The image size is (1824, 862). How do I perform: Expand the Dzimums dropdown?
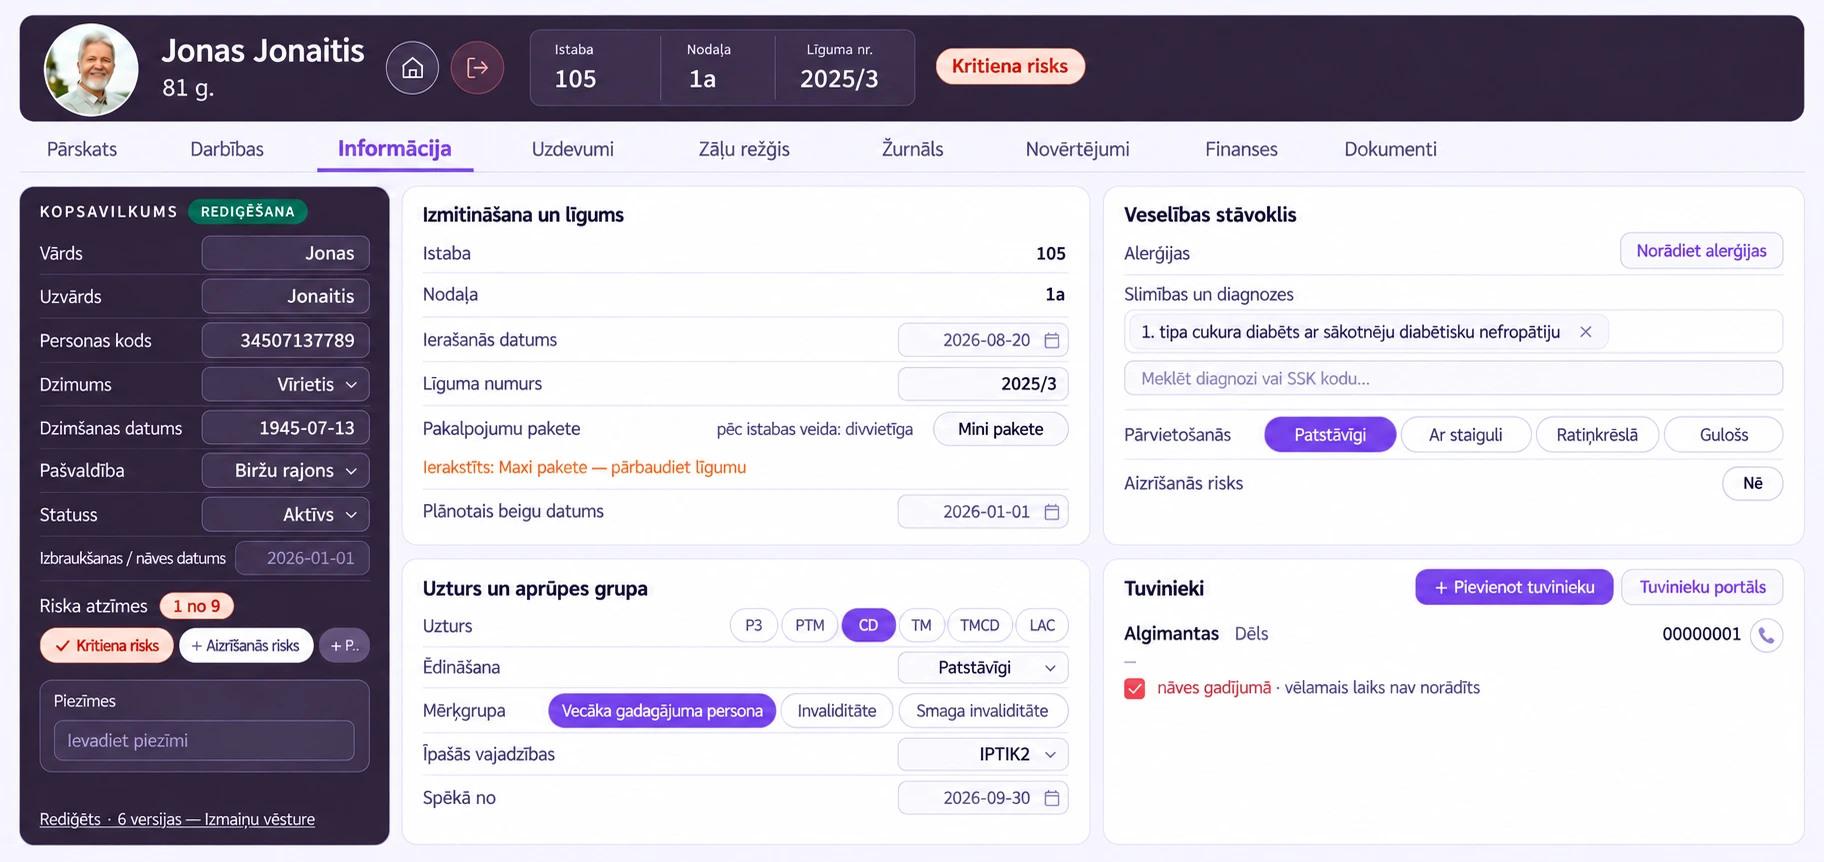pyautogui.click(x=286, y=385)
